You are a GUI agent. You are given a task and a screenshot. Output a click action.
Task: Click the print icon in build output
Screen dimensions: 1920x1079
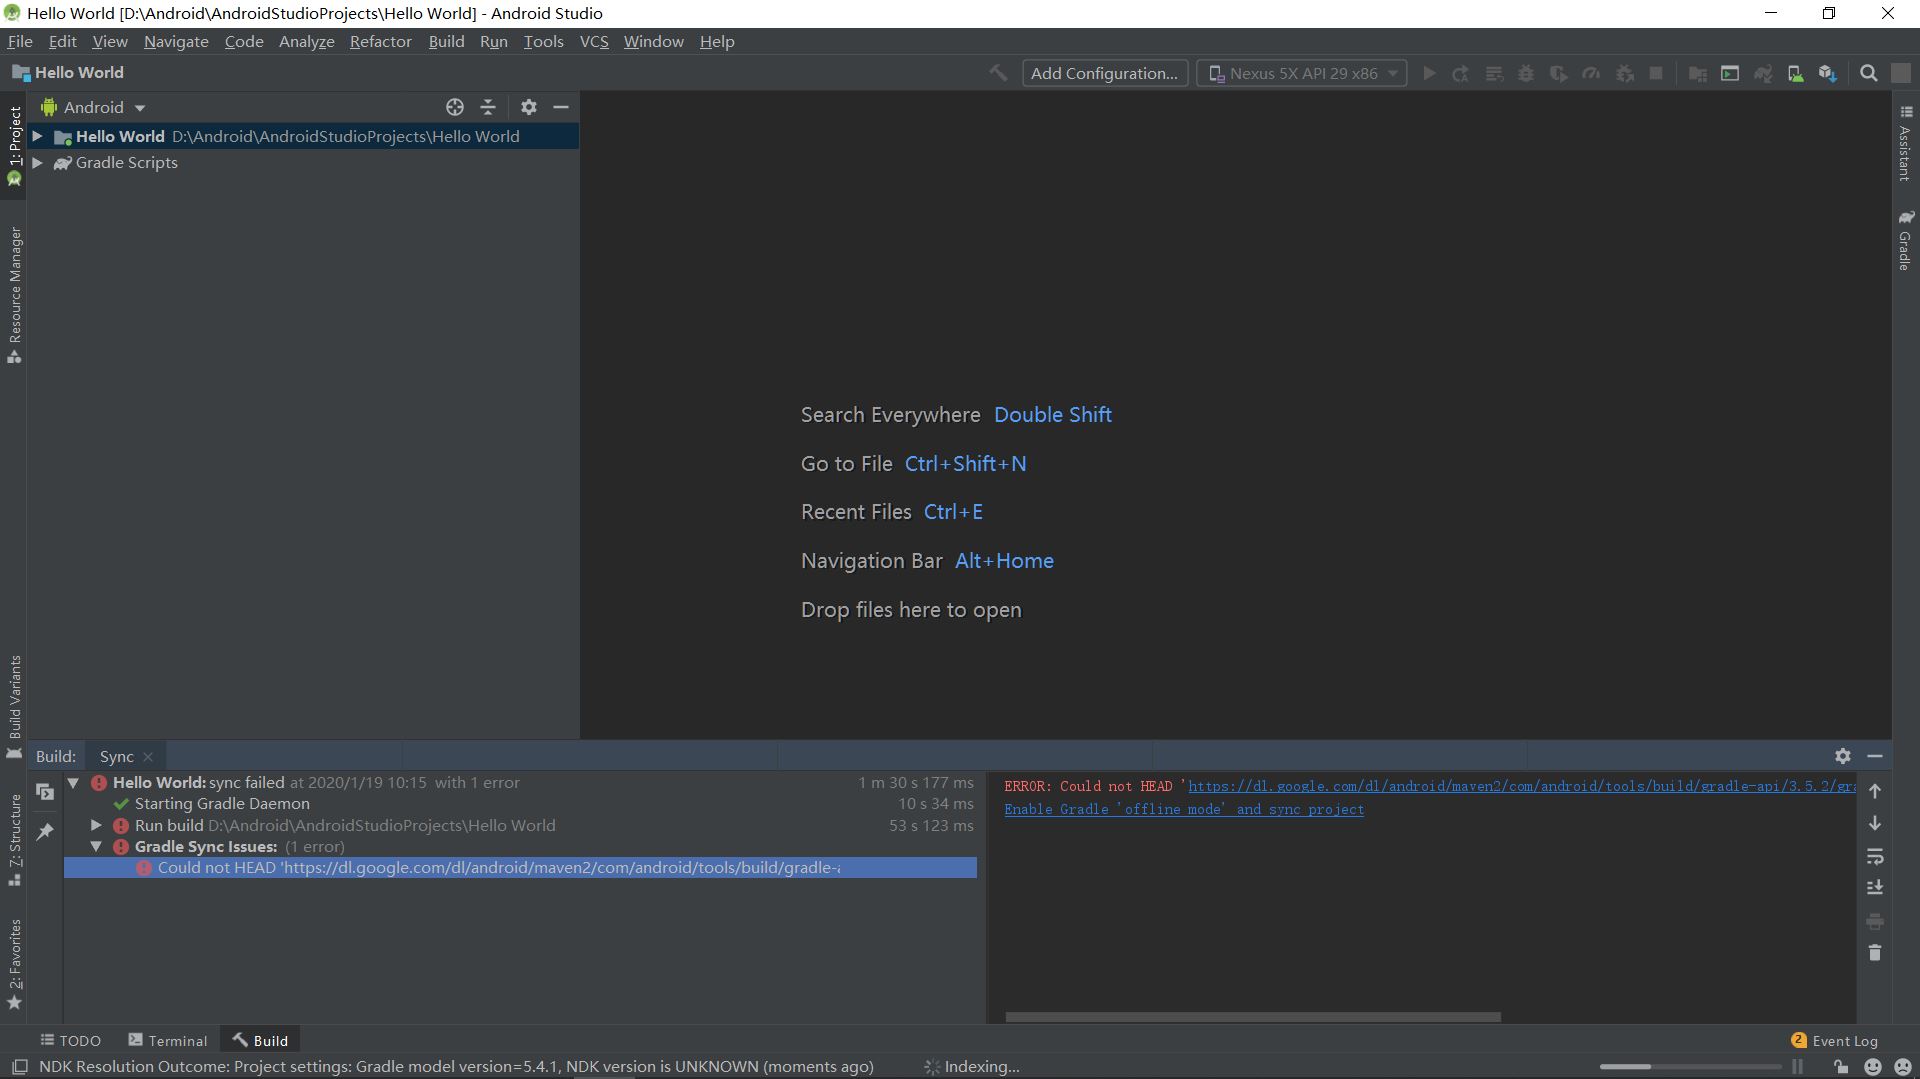(x=1875, y=921)
